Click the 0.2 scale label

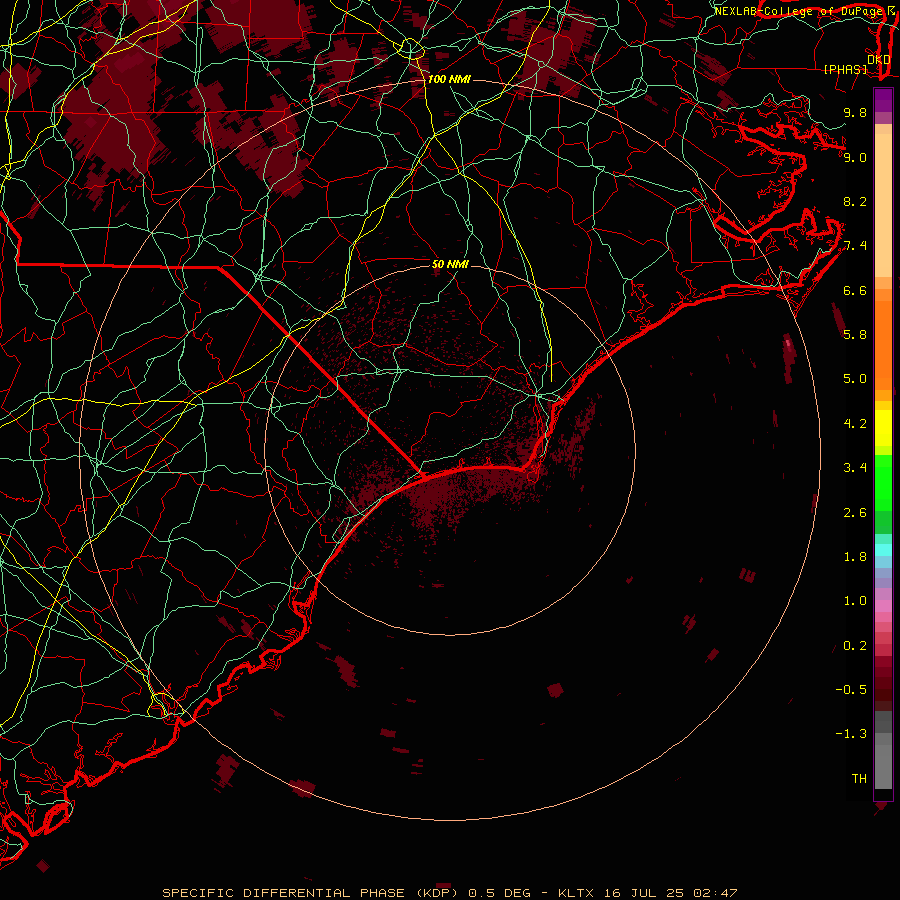[x=855, y=645]
